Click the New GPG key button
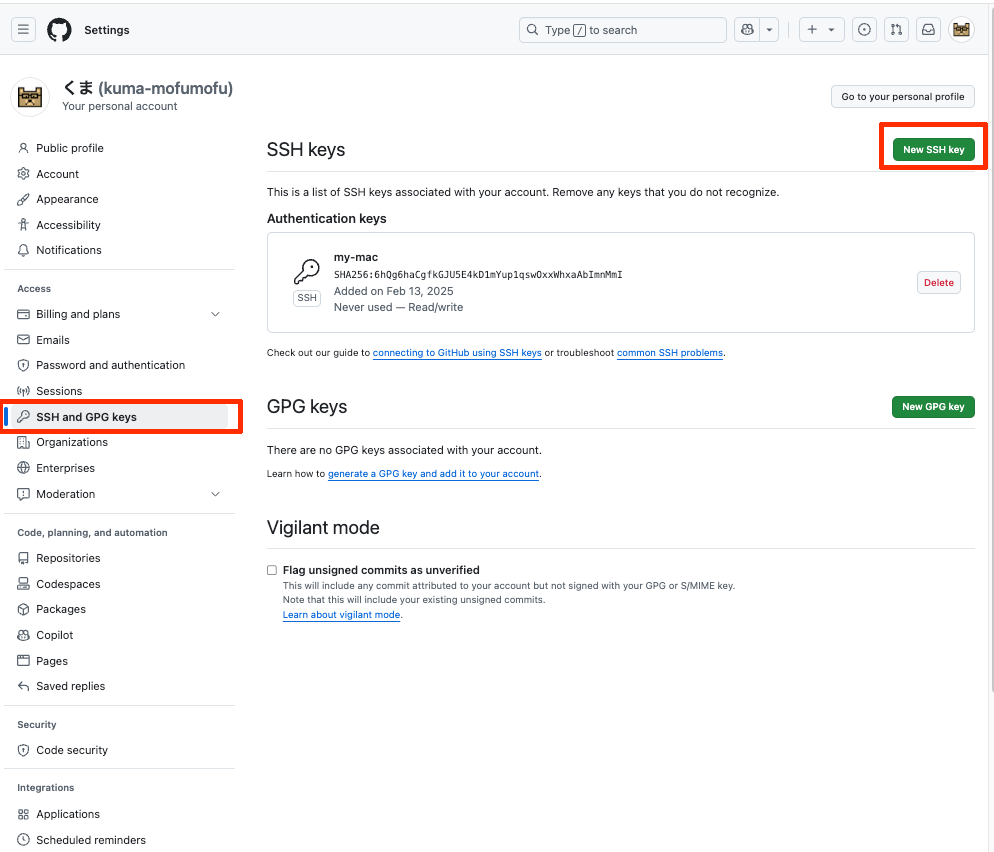The width and height of the screenshot is (994, 852). (933, 407)
